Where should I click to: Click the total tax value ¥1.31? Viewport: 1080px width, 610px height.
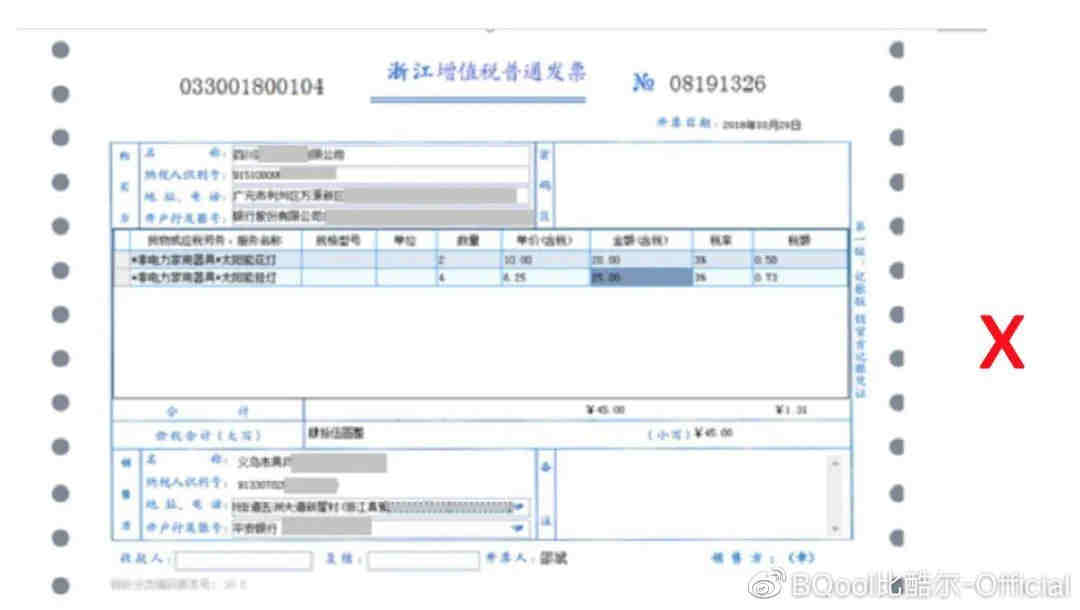pos(791,410)
